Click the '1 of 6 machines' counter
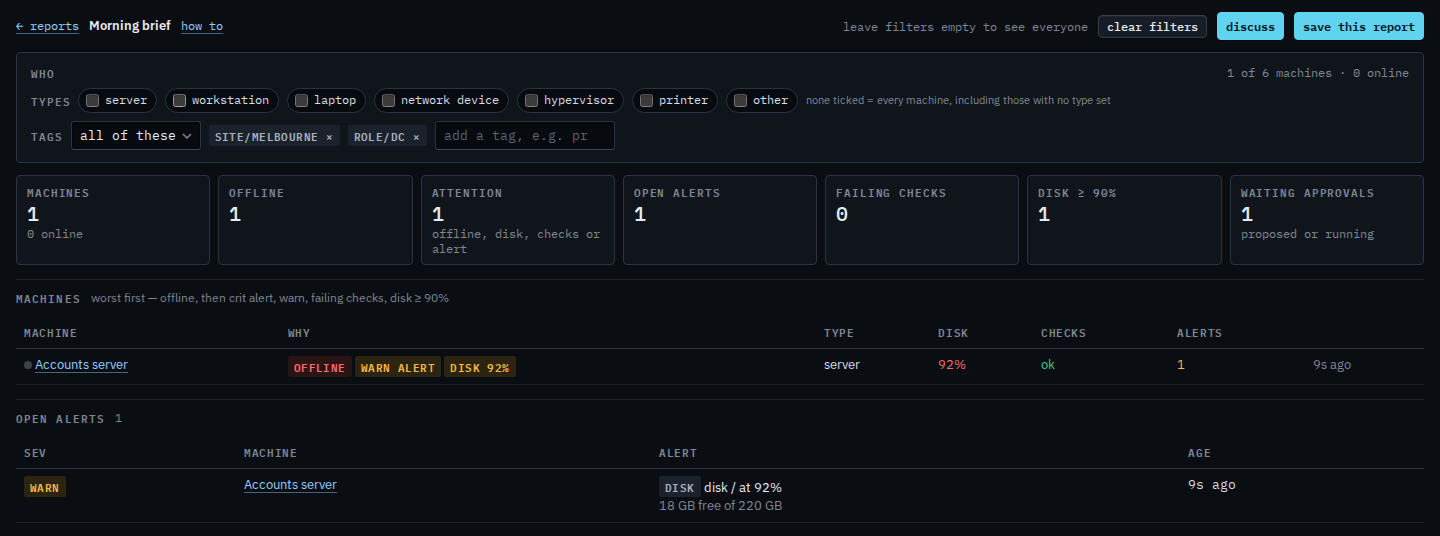 pos(1279,73)
